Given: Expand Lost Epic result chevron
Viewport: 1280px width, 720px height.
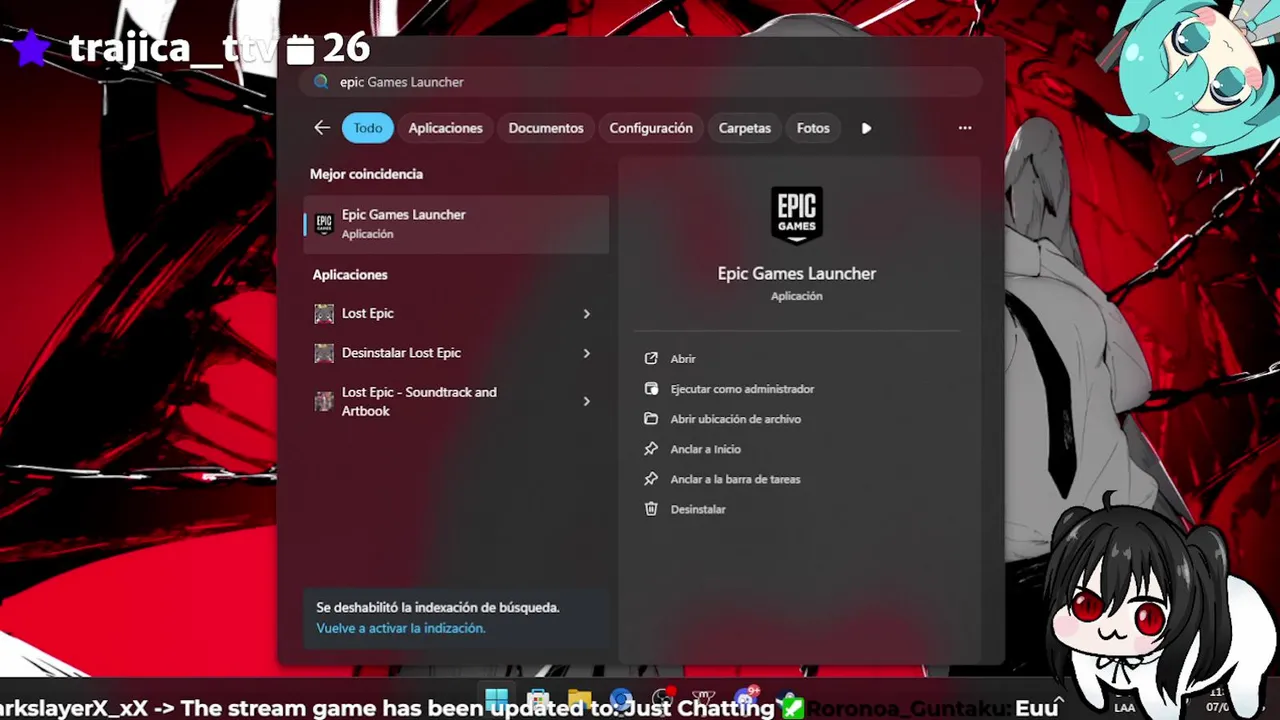Looking at the screenshot, I should coord(587,314).
